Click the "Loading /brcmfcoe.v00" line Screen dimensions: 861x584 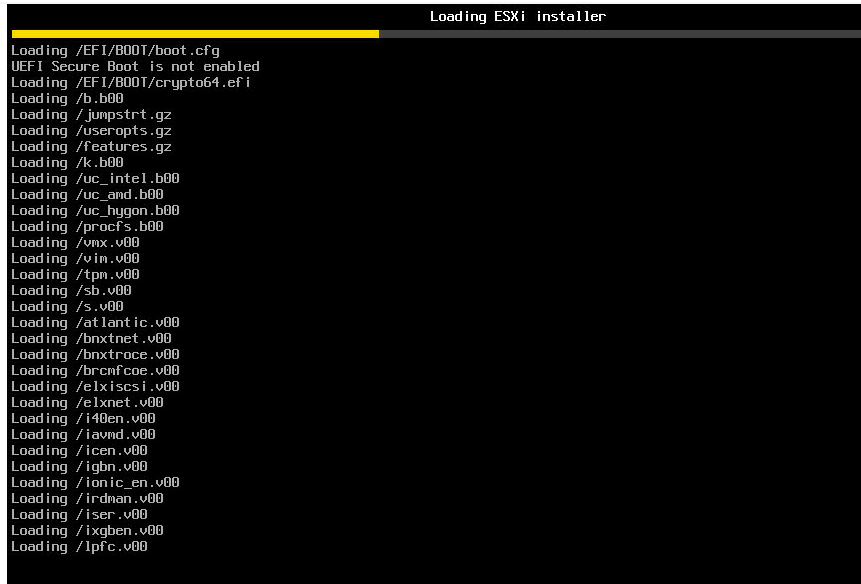pos(95,370)
